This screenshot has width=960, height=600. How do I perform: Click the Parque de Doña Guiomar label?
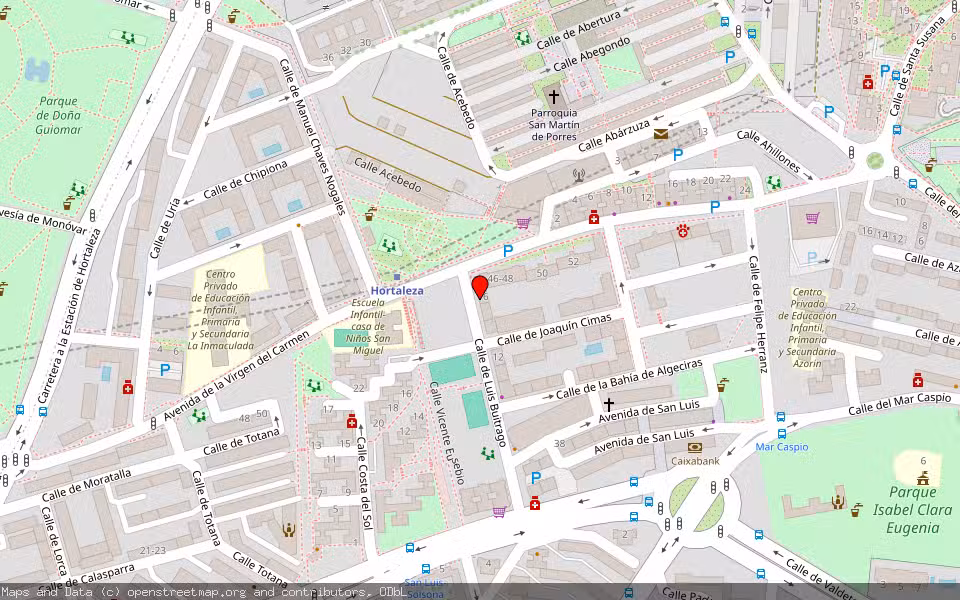pos(58,115)
